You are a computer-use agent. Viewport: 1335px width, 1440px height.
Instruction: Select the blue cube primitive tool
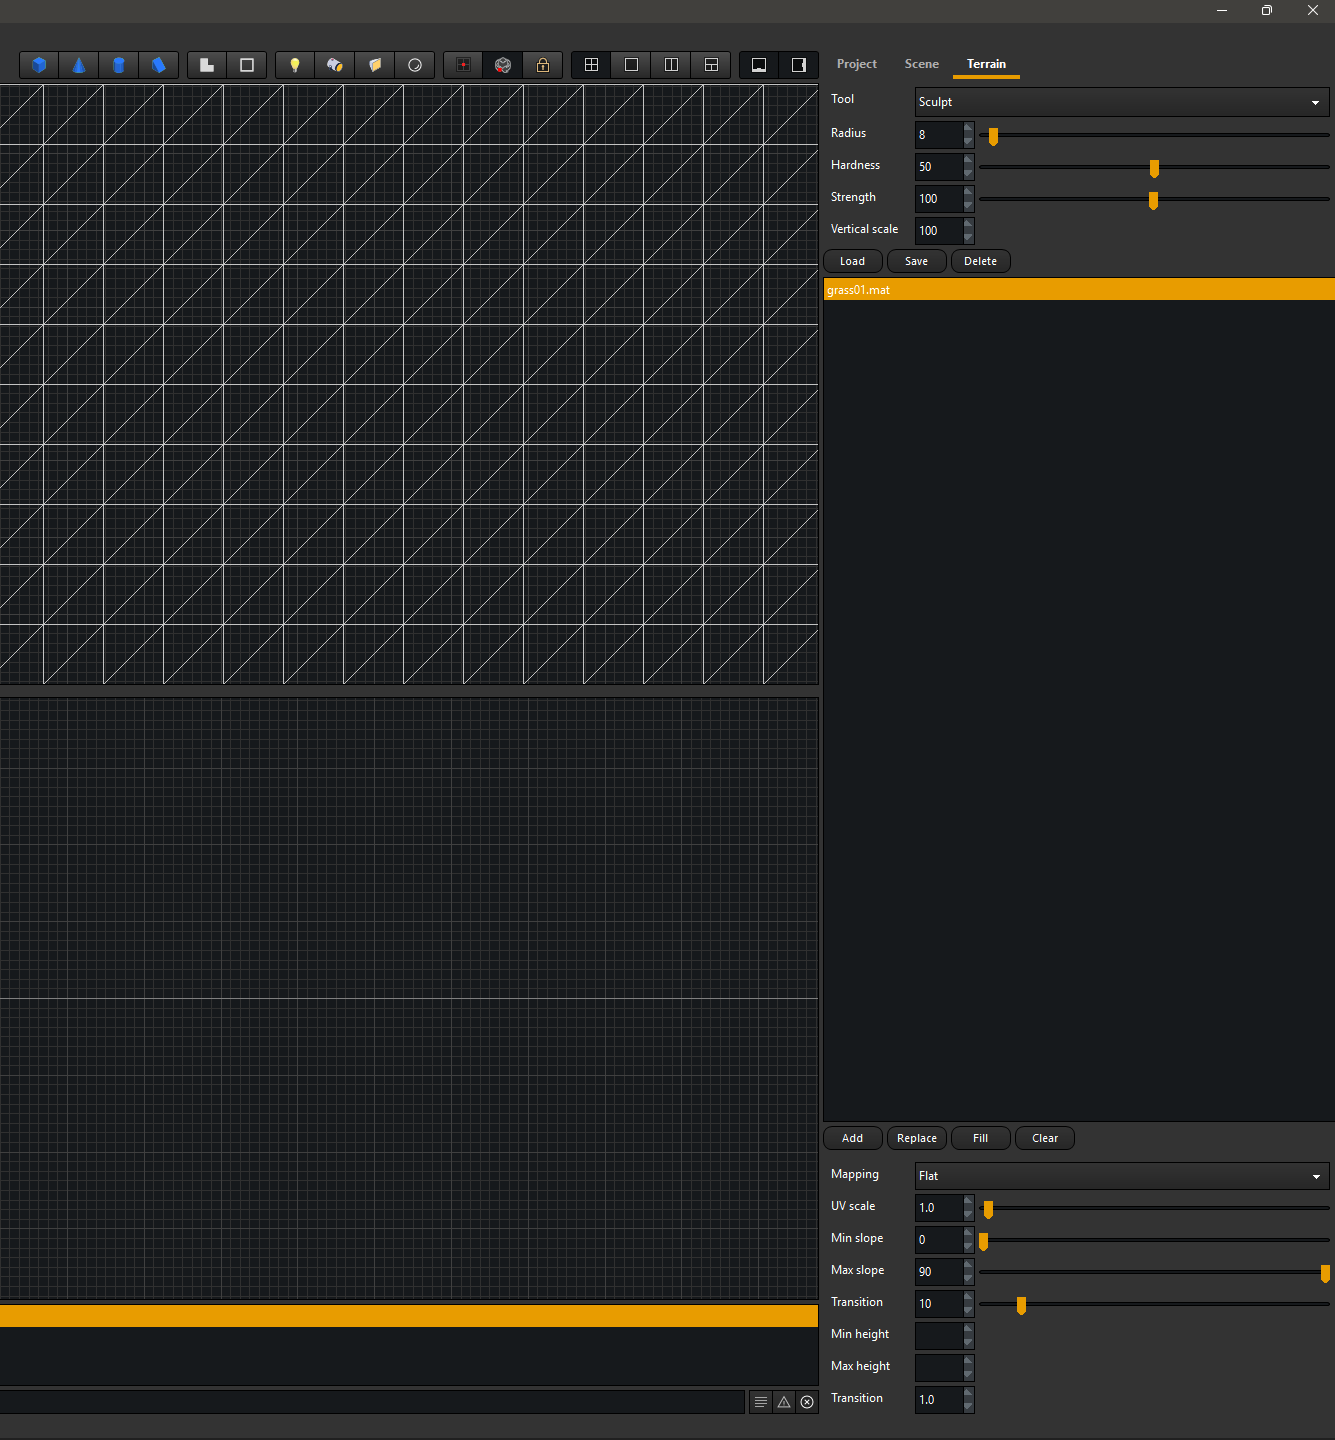[39, 65]
